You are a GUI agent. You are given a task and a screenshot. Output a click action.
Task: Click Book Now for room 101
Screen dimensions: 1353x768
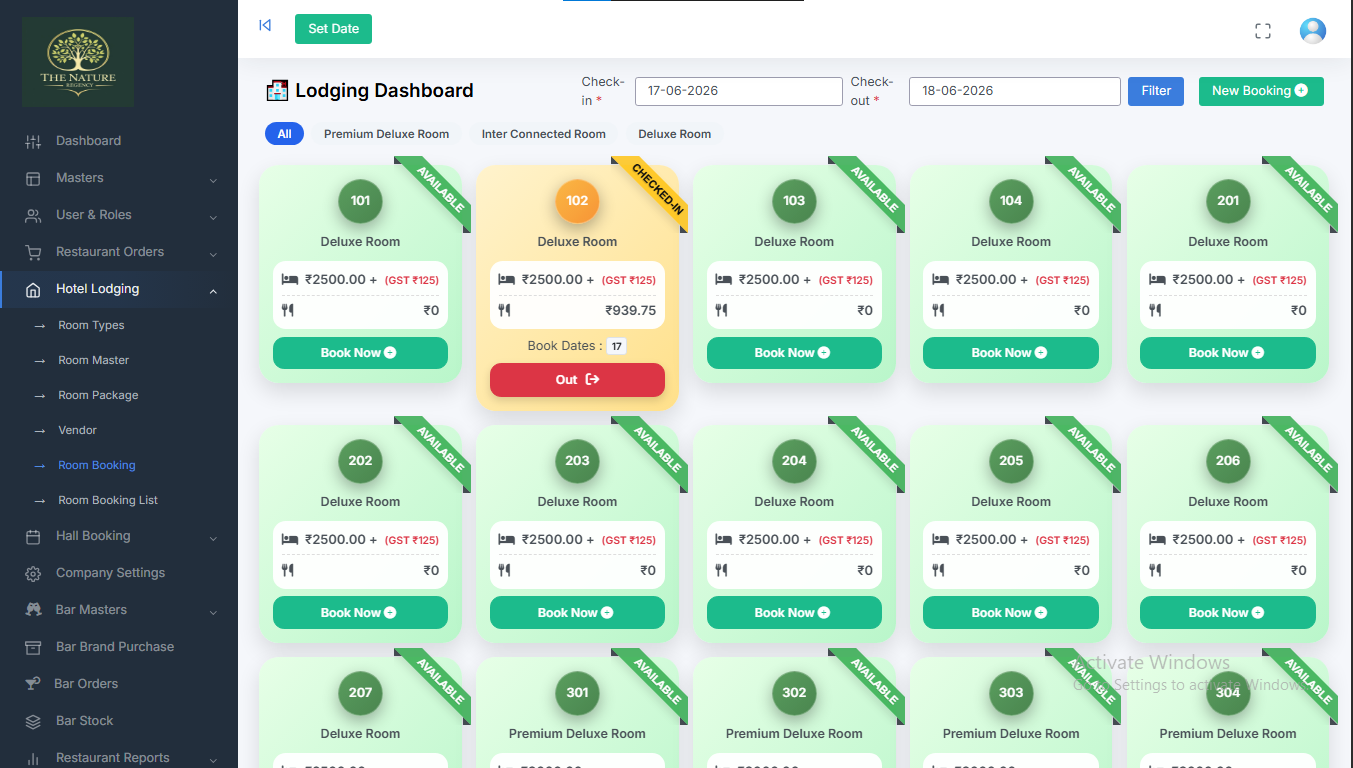point(360,353)
